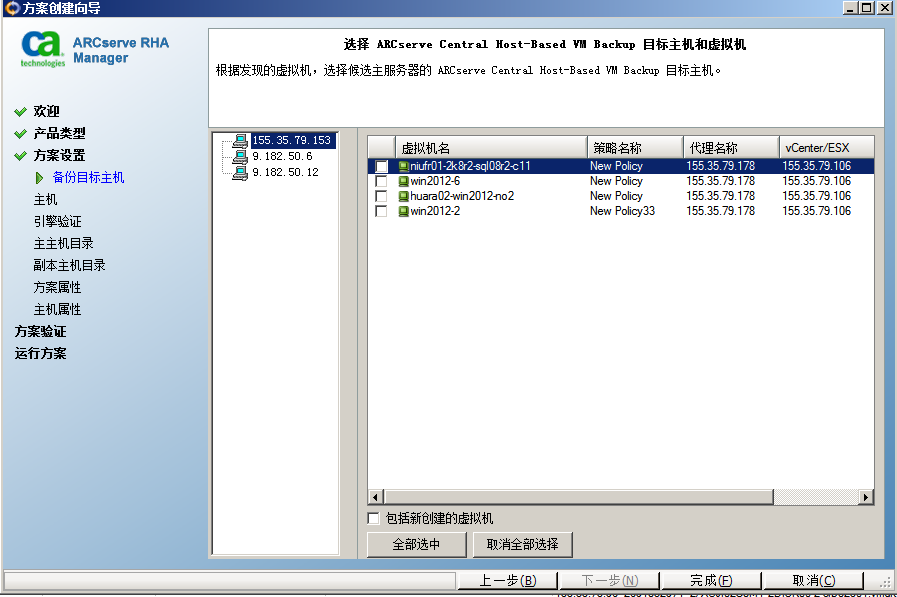Select host 9.182.50.6 in tree
The height and width of the screenshot is (597, 897).
[x=283, y=156]
